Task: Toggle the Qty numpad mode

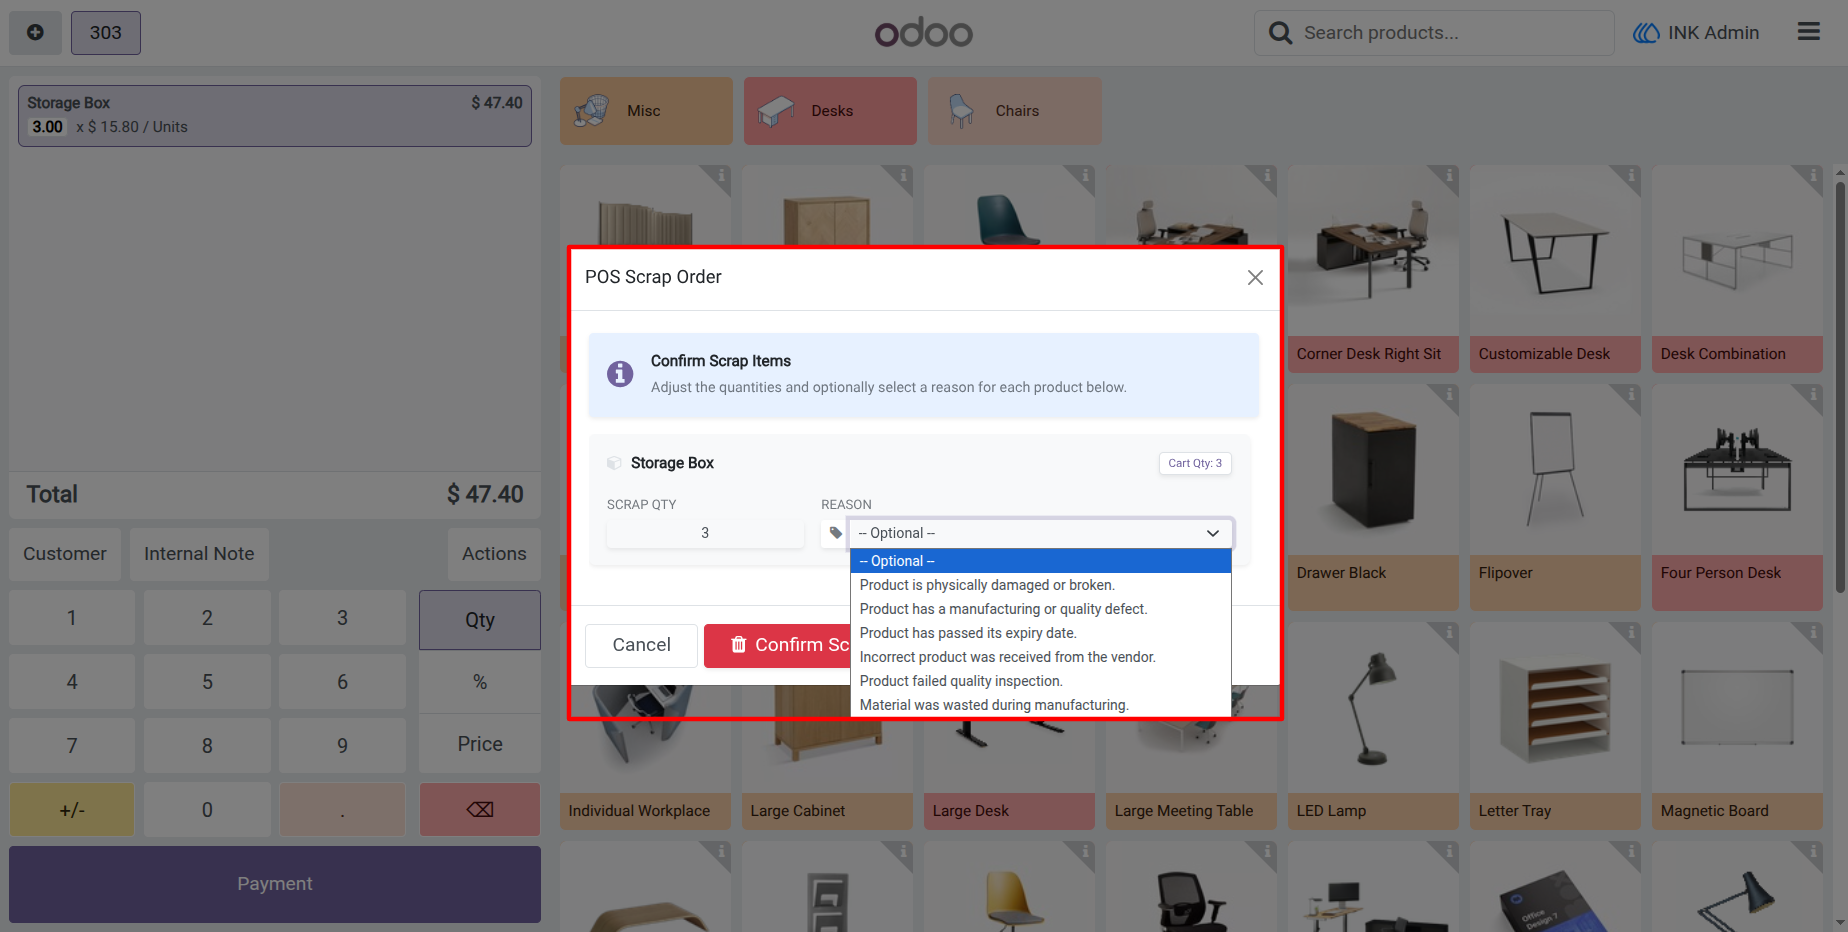Action: click(x=480, y=620)
